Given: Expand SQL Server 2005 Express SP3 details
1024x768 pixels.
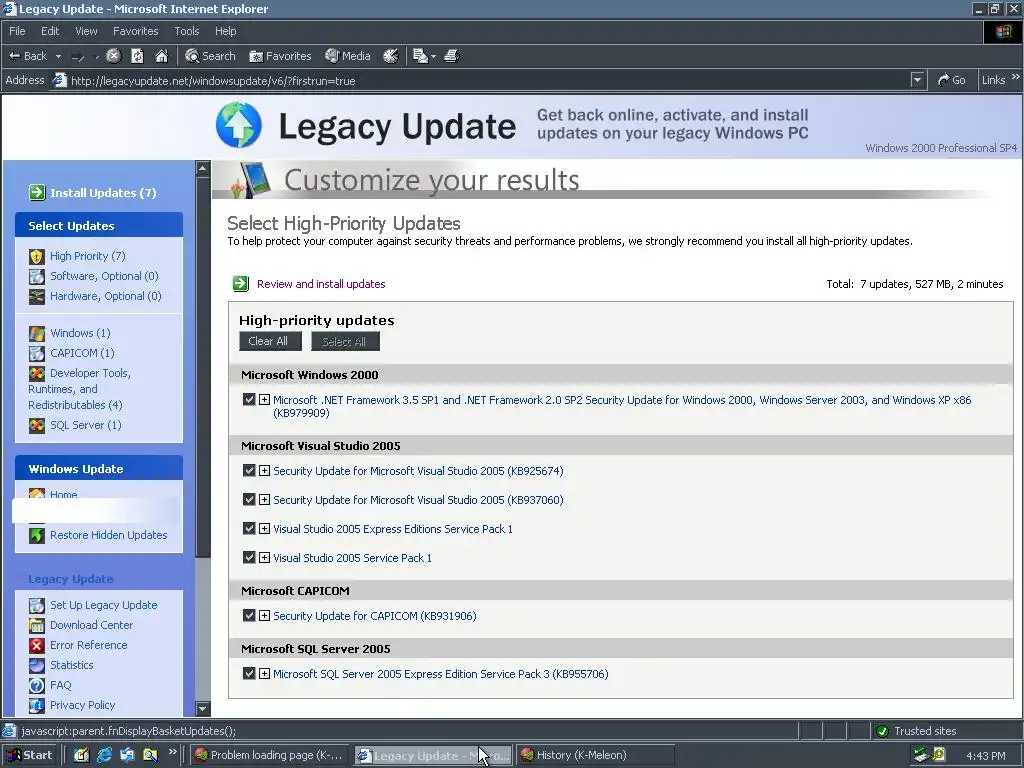Looking at the screenshot, I should (264, 673).
